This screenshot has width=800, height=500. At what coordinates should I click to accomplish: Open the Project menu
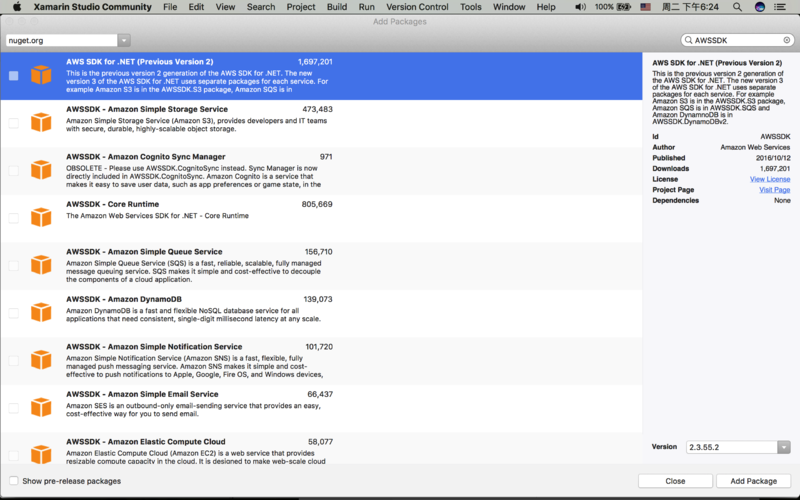click(301, 7)
